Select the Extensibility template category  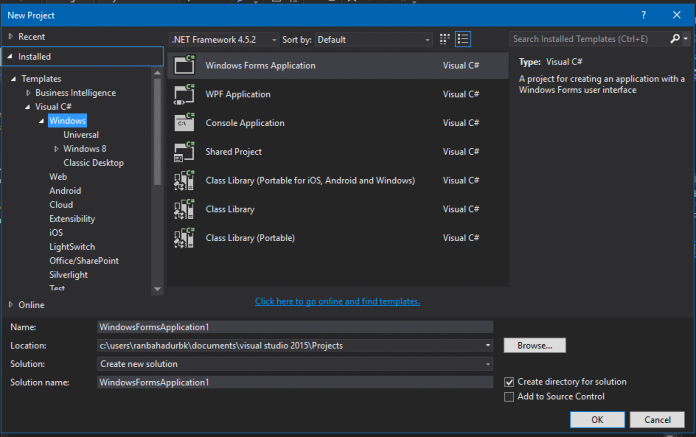[72, 219]
